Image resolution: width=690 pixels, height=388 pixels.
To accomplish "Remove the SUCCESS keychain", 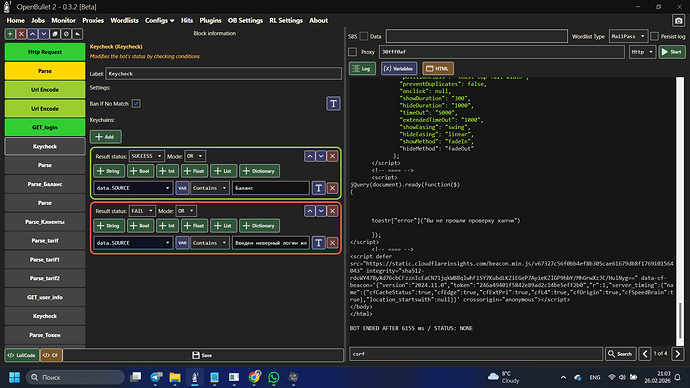I will 333,156.
